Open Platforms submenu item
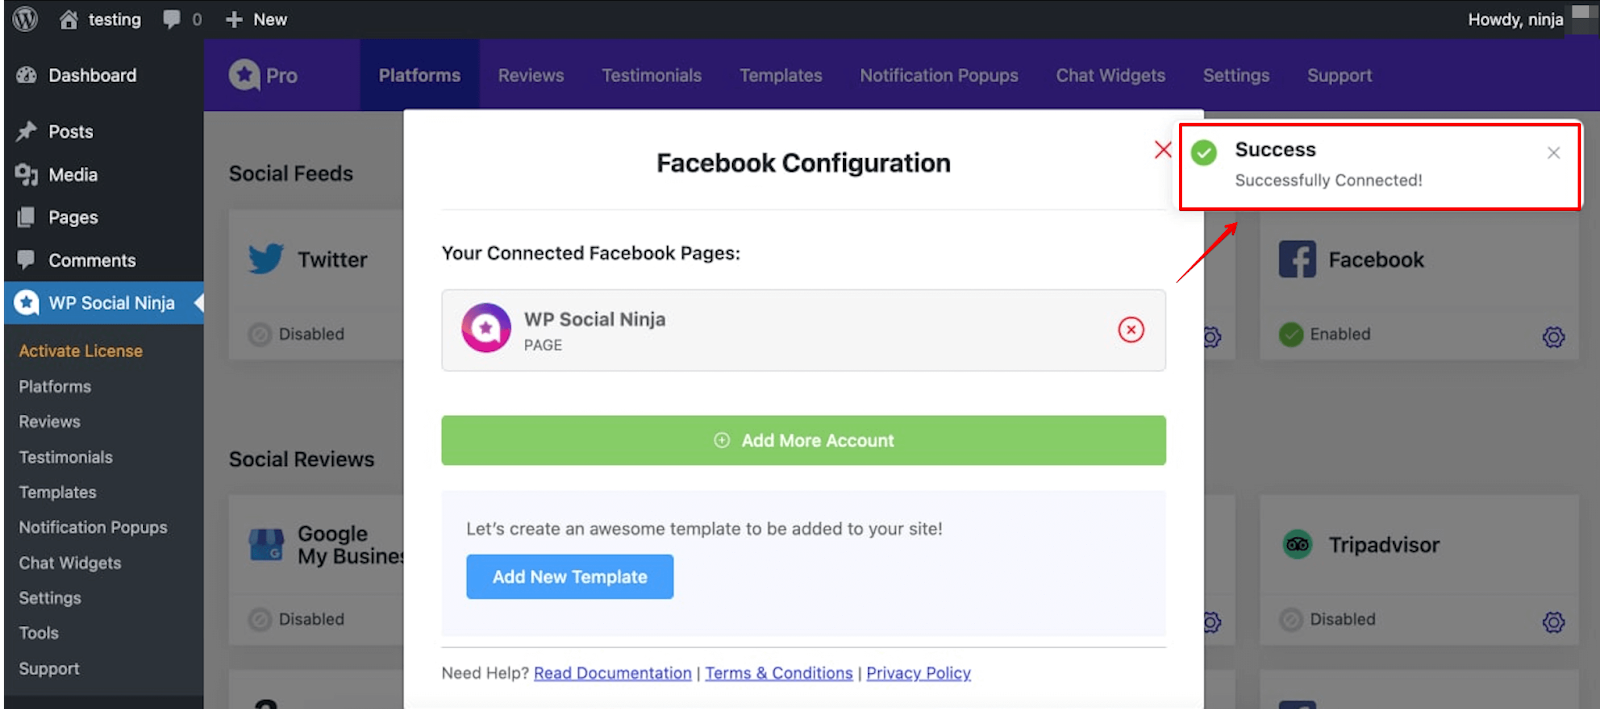1600x709 pixels. 55,386
